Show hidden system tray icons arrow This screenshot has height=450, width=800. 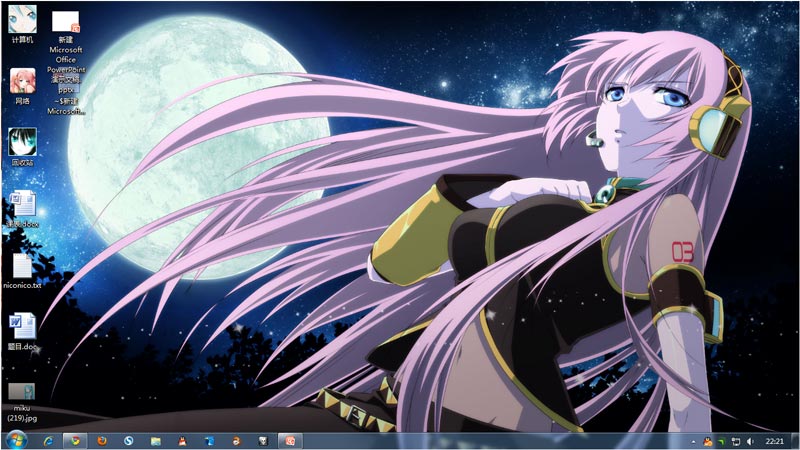693,441
